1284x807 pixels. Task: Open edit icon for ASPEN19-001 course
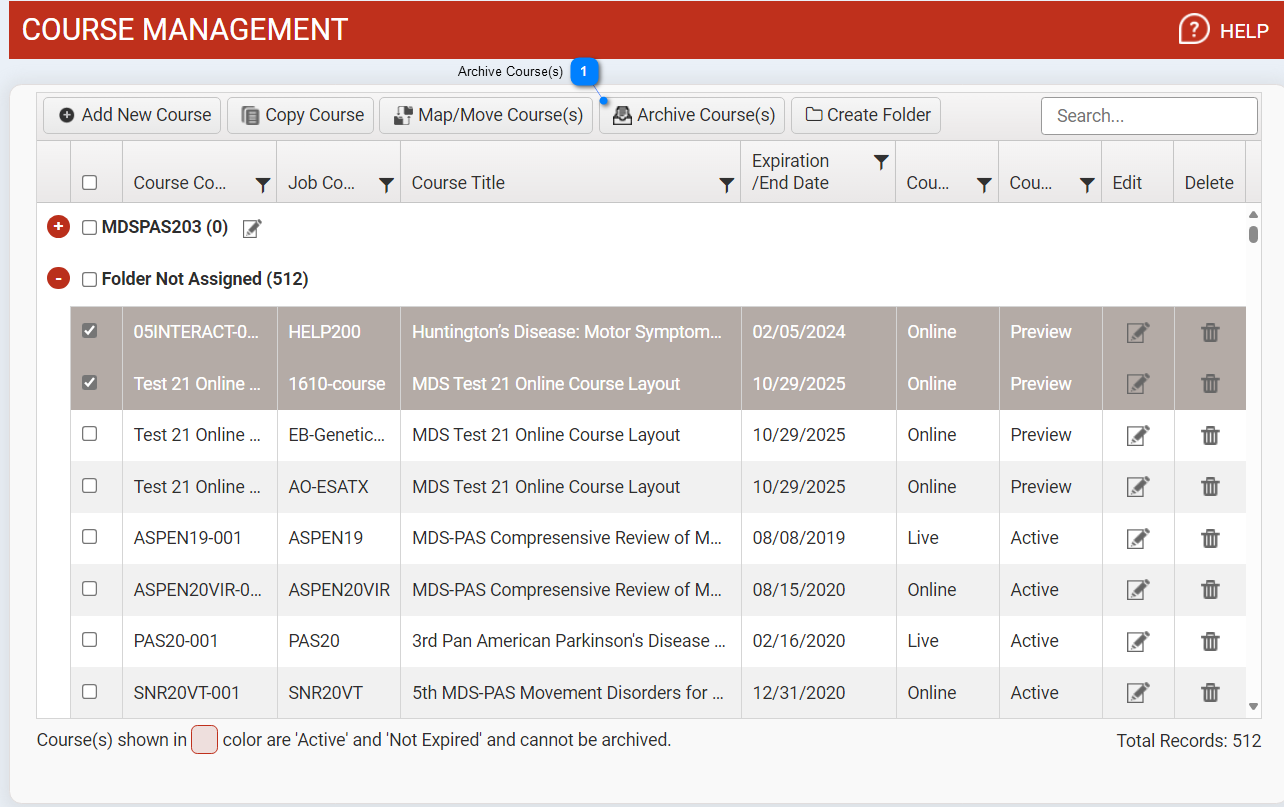click(1137, 538)
